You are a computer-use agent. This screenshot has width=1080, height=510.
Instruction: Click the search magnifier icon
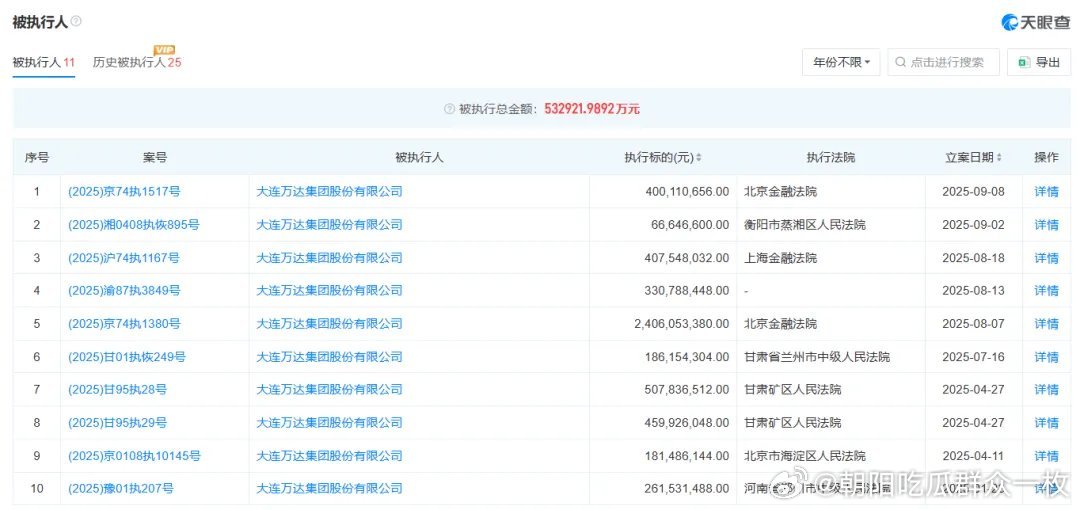click(x=900, y=62)
